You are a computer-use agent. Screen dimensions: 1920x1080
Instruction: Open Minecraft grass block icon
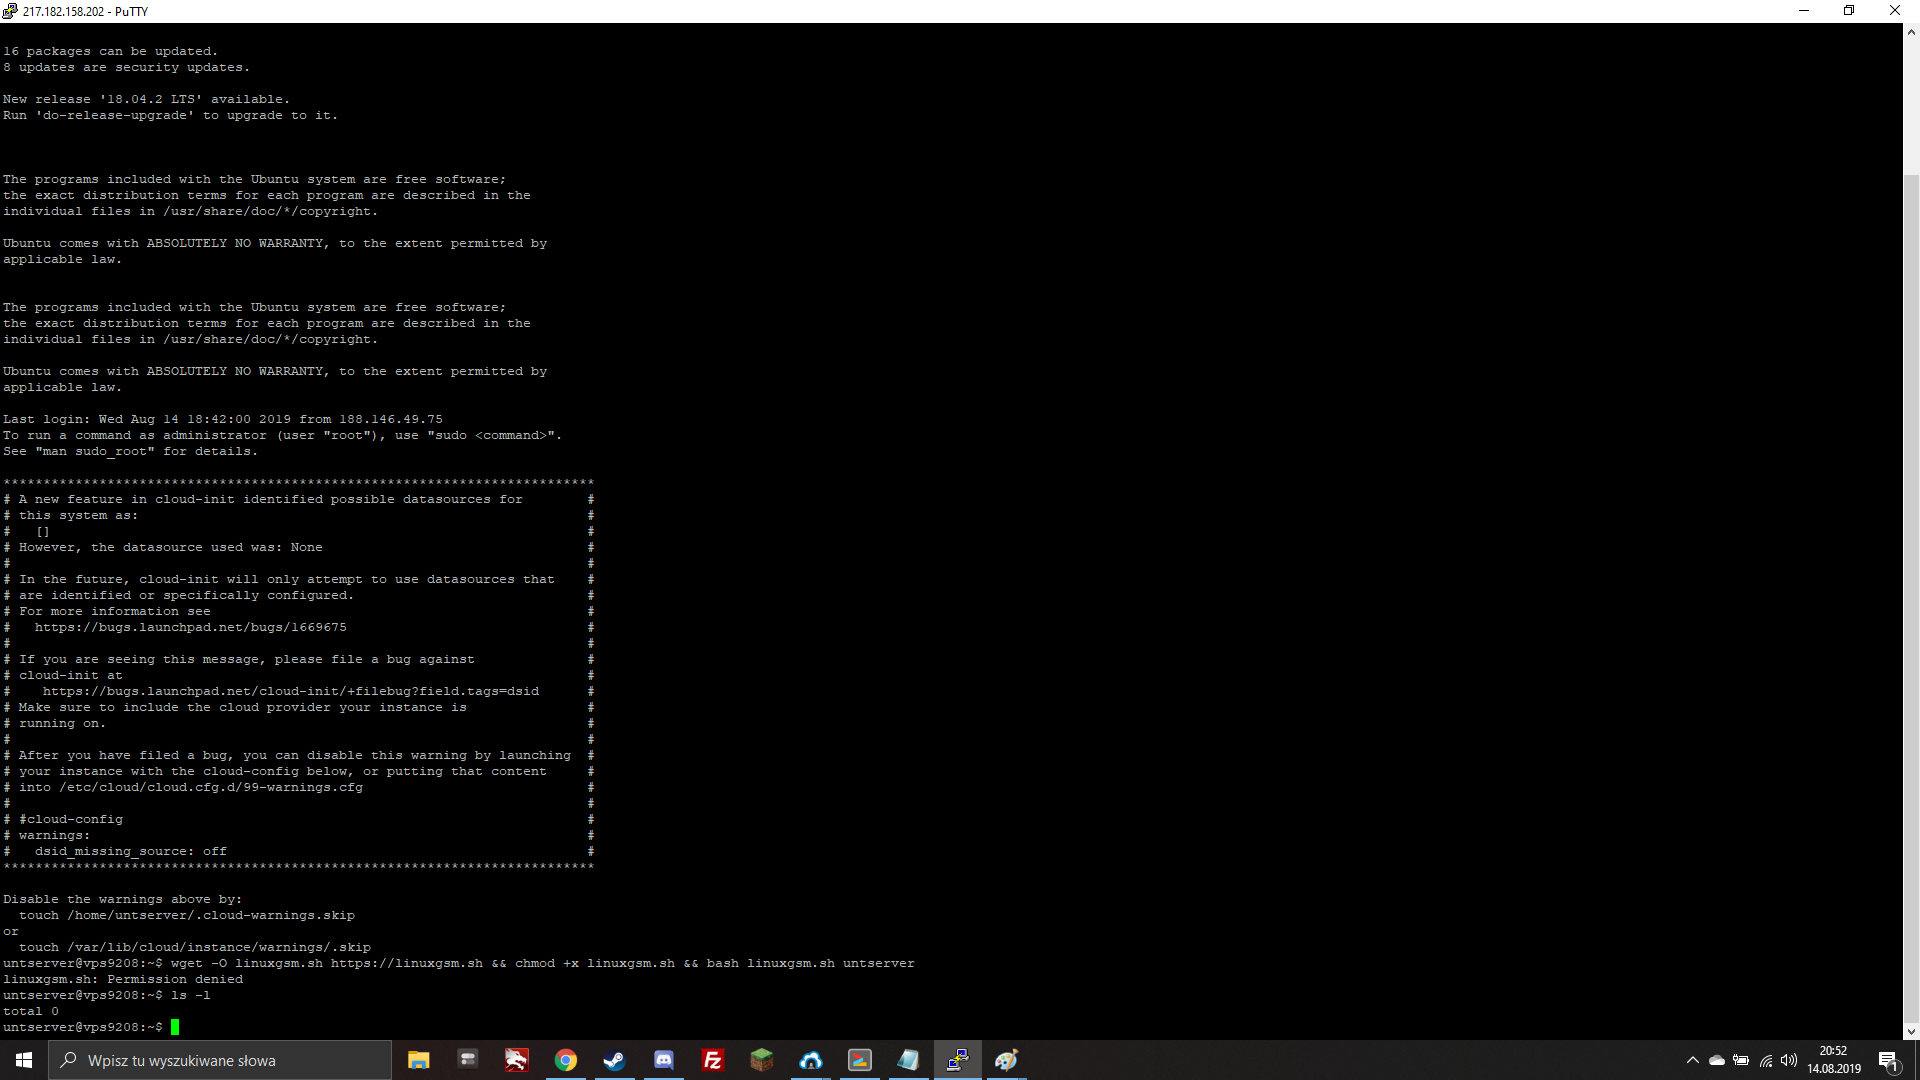(x=762, y=1060)
